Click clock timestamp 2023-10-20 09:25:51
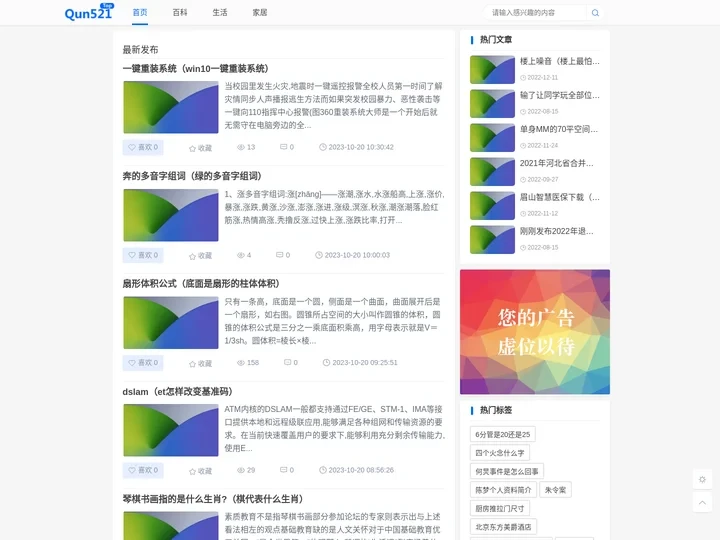Viewport: 720px width, 540px height. [360, 363]
